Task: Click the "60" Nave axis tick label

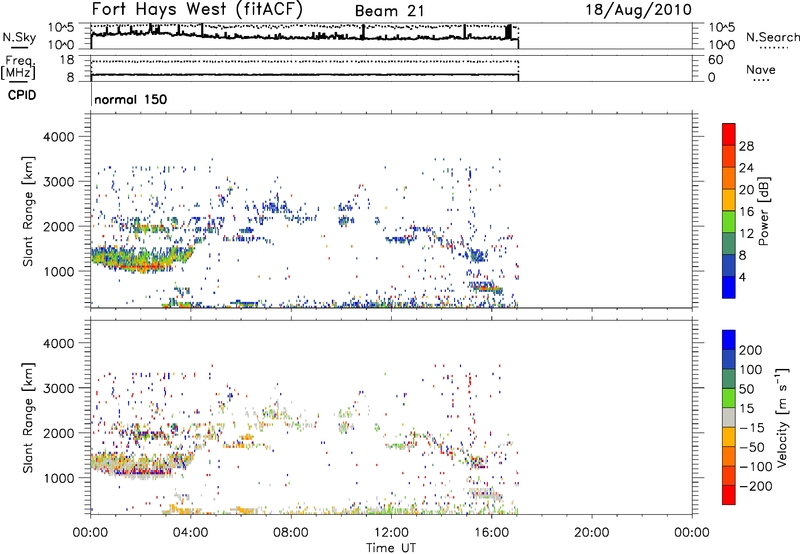Action: [x=716, y=60]
